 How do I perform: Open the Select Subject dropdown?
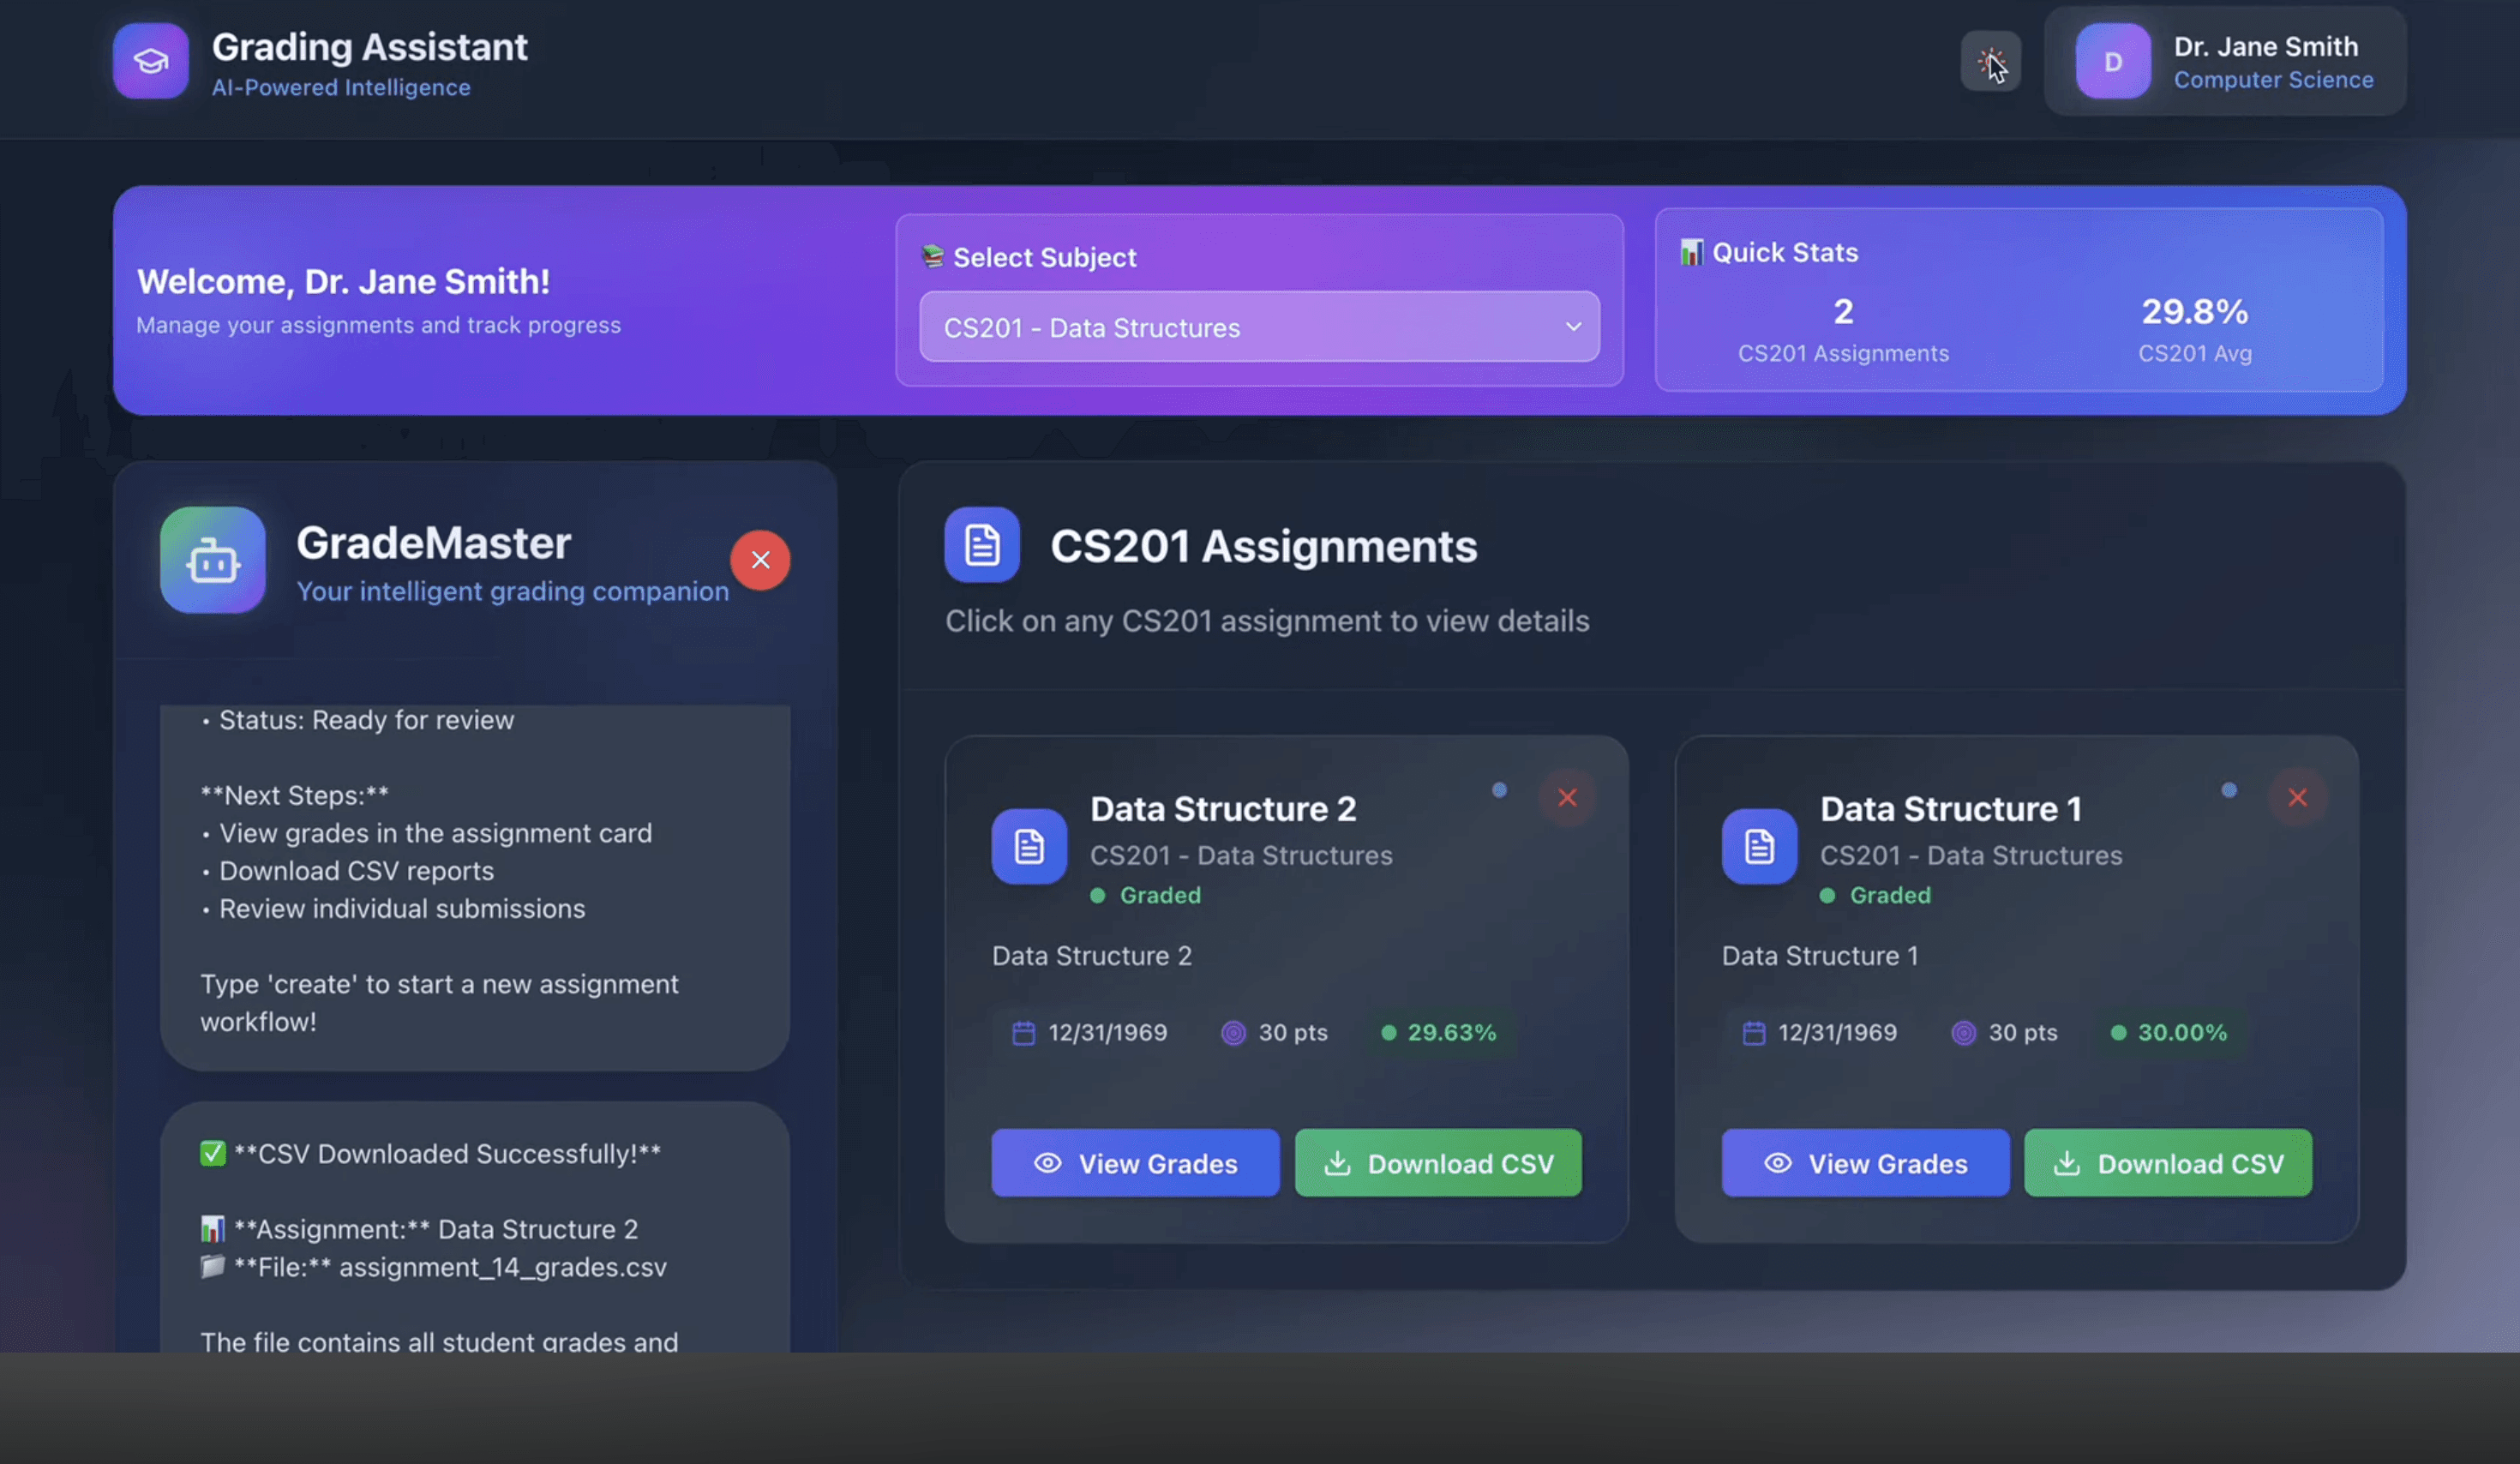[1258, 327]
